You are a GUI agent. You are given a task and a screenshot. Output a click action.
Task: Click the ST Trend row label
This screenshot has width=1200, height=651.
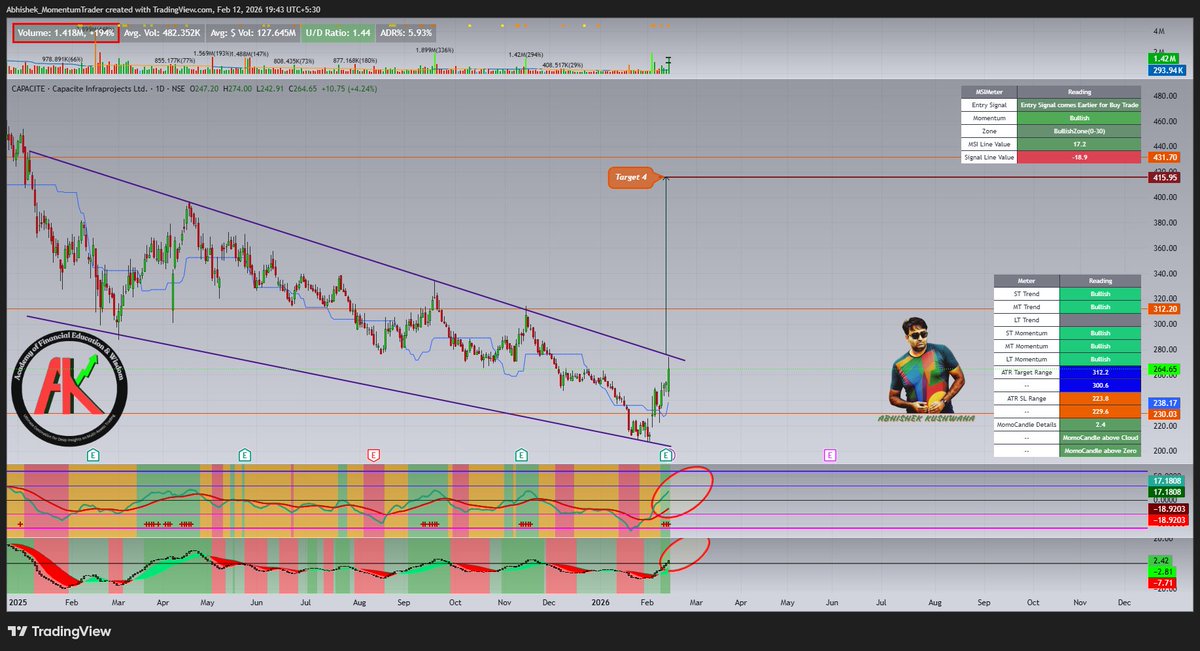[x=1027, y=294]
